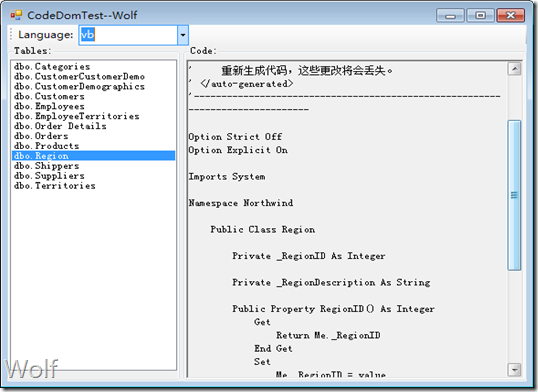Click the 'Option Explicit On' code line
Screen dimensions: 538x392
238,150
